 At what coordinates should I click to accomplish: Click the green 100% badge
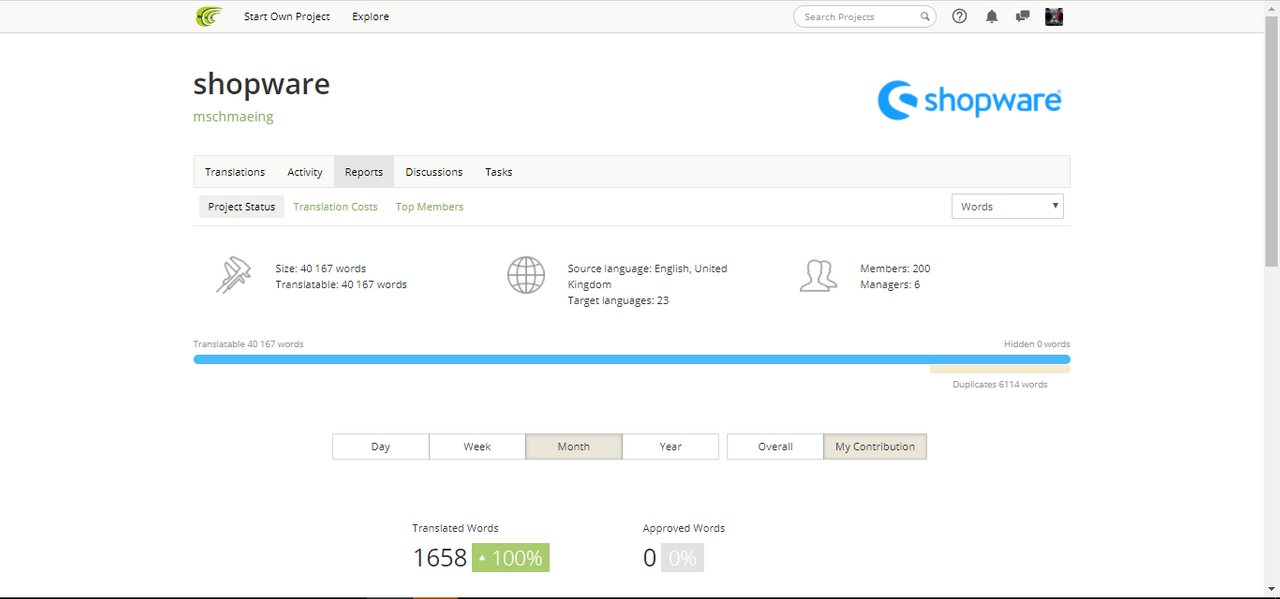(511, 558)
